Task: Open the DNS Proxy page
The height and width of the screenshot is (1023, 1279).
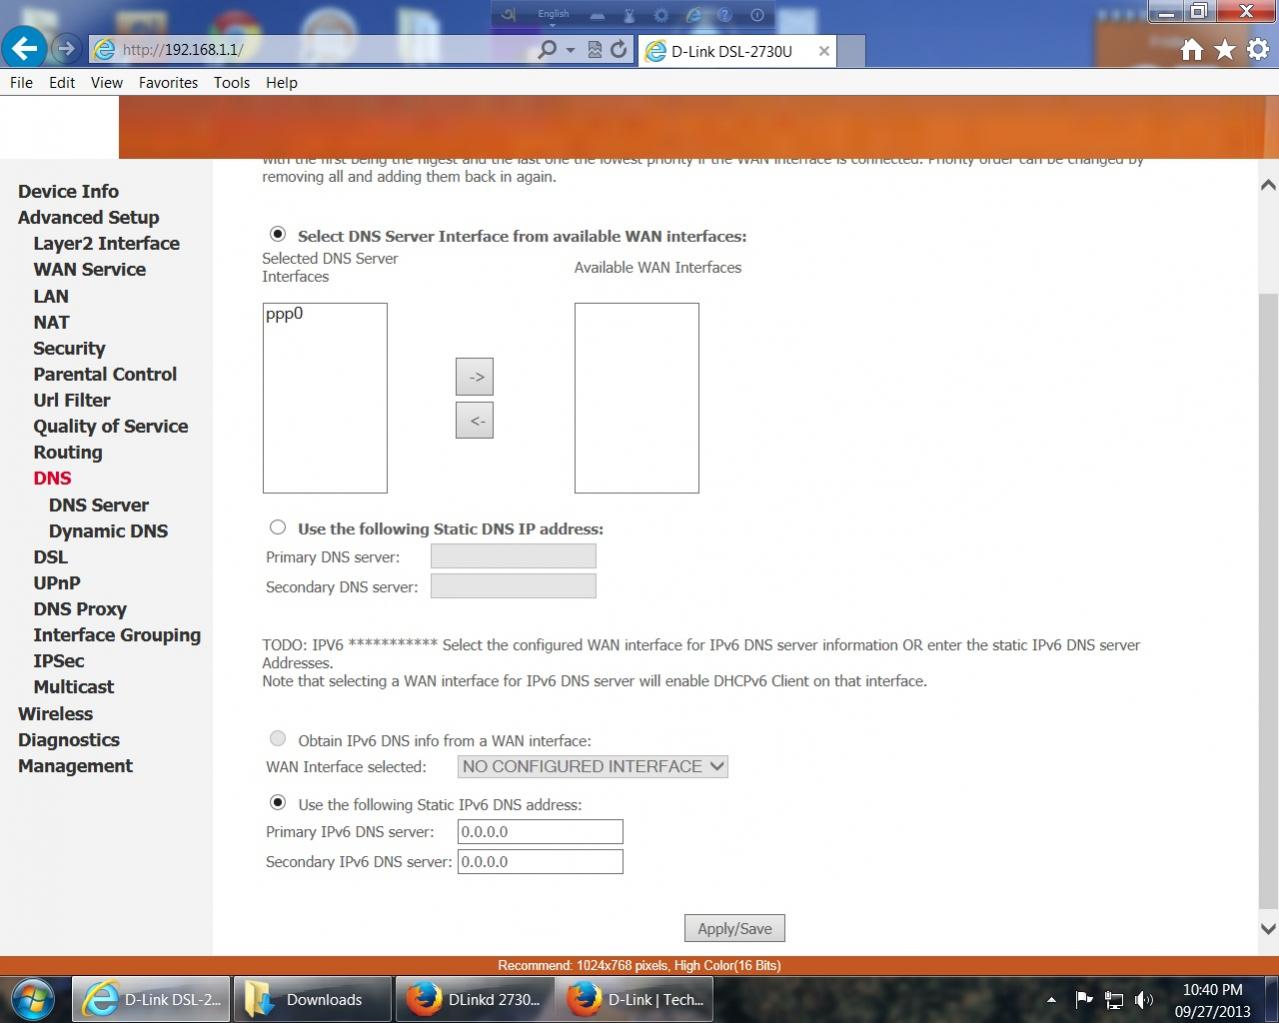Action: click(x=80, y=610)
